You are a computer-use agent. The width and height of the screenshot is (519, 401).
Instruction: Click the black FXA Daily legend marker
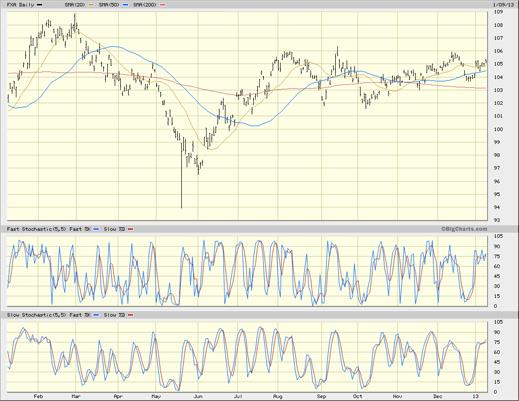click(x=39, y=5)
